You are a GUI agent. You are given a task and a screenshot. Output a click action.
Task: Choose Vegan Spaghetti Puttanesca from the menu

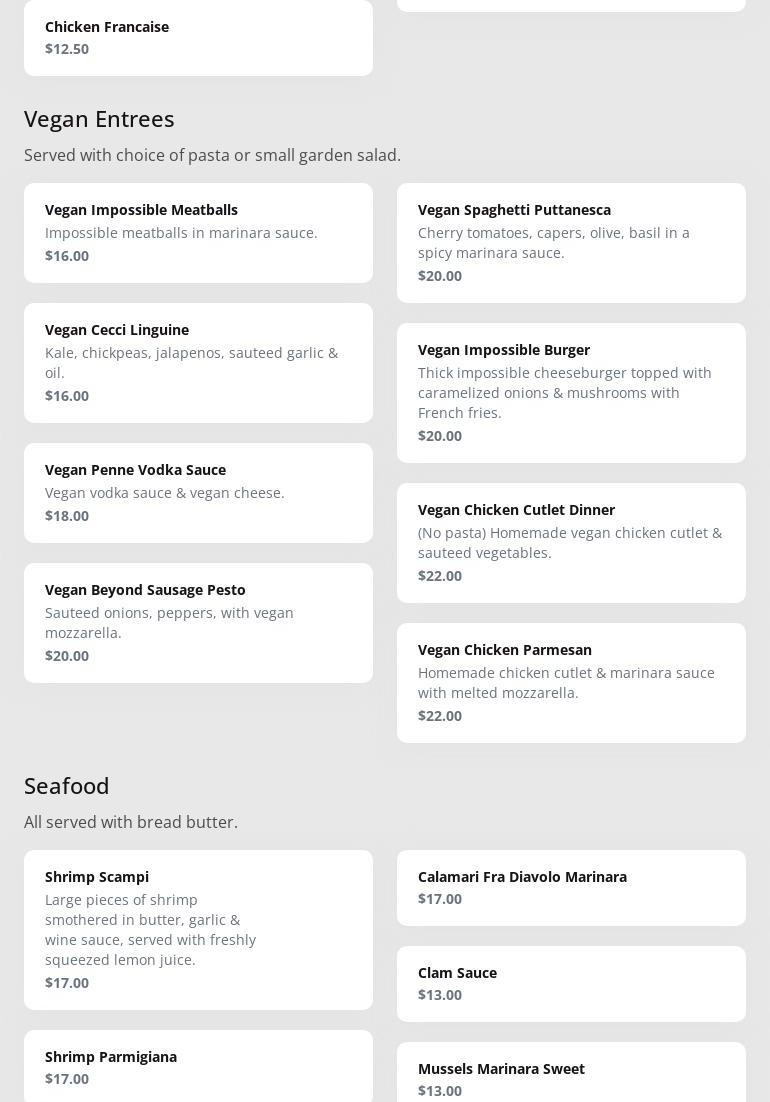[x=571, y=242]
